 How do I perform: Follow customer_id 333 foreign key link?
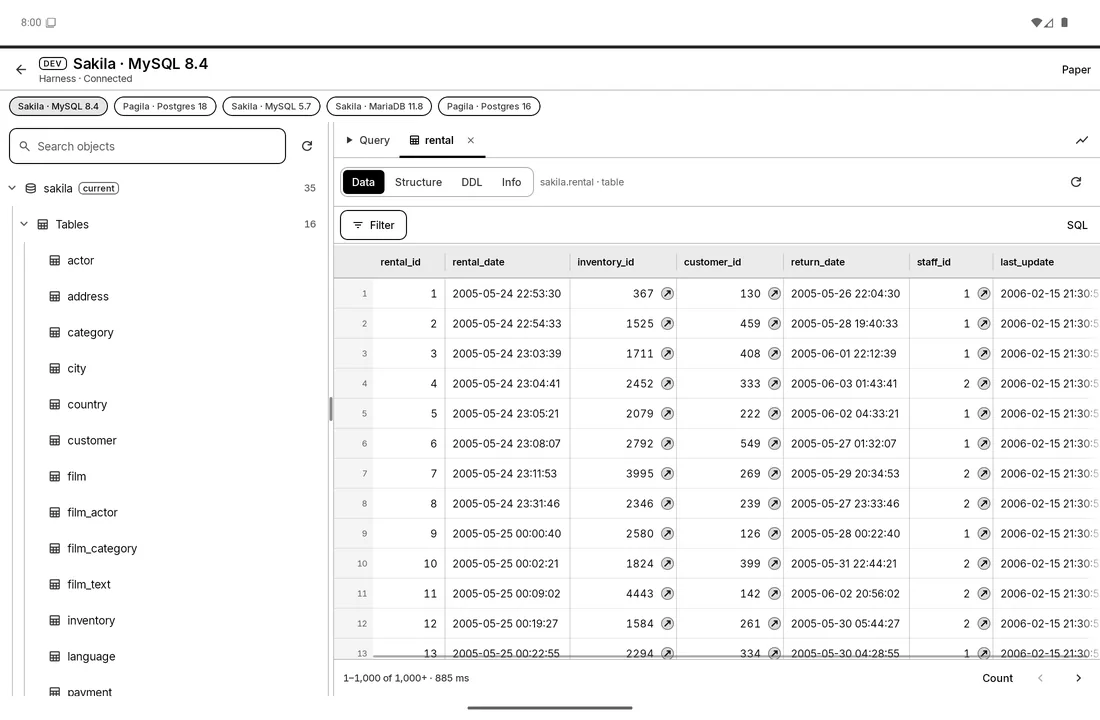(774, 384)
